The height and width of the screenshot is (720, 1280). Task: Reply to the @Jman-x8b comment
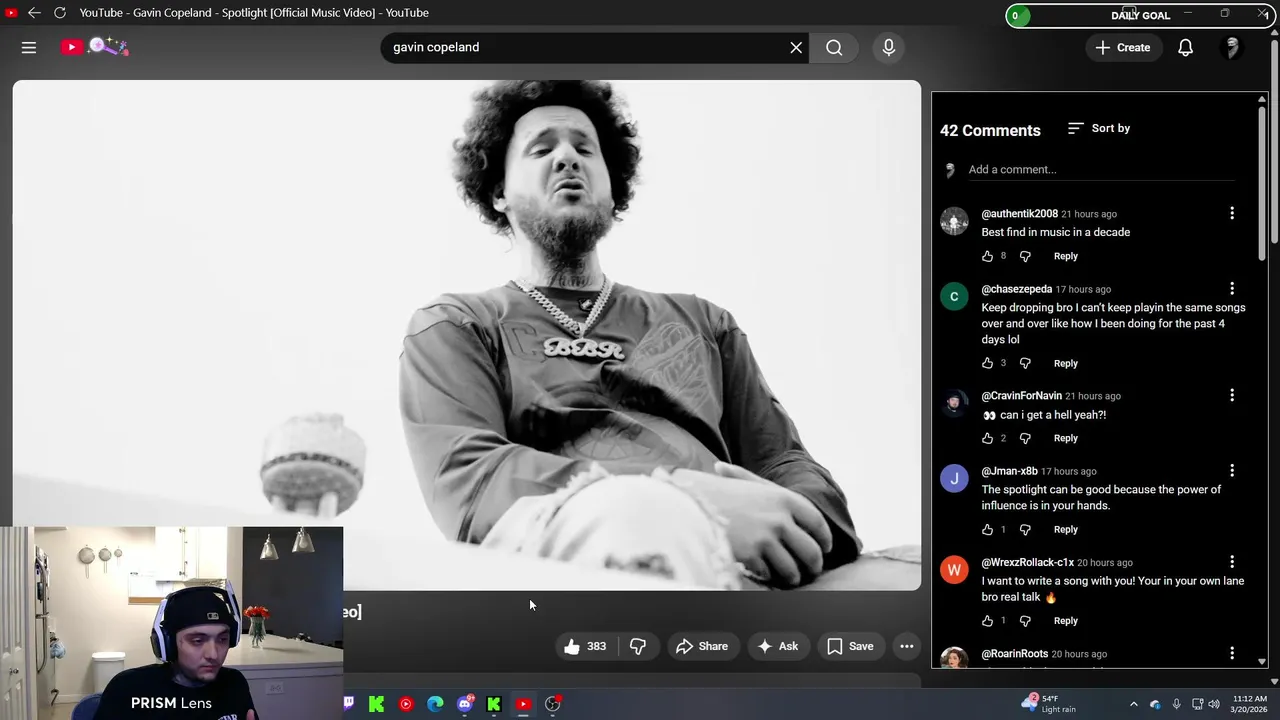click(x=1066, y=529)
